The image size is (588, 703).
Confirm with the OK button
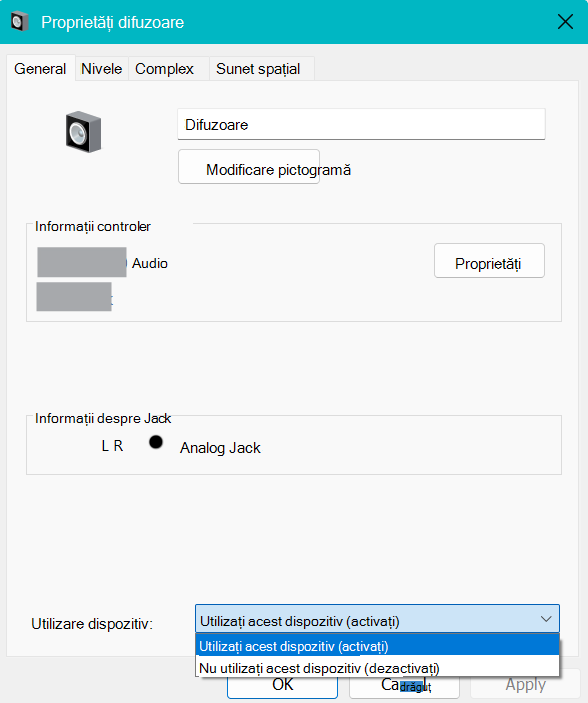[283, 686]
